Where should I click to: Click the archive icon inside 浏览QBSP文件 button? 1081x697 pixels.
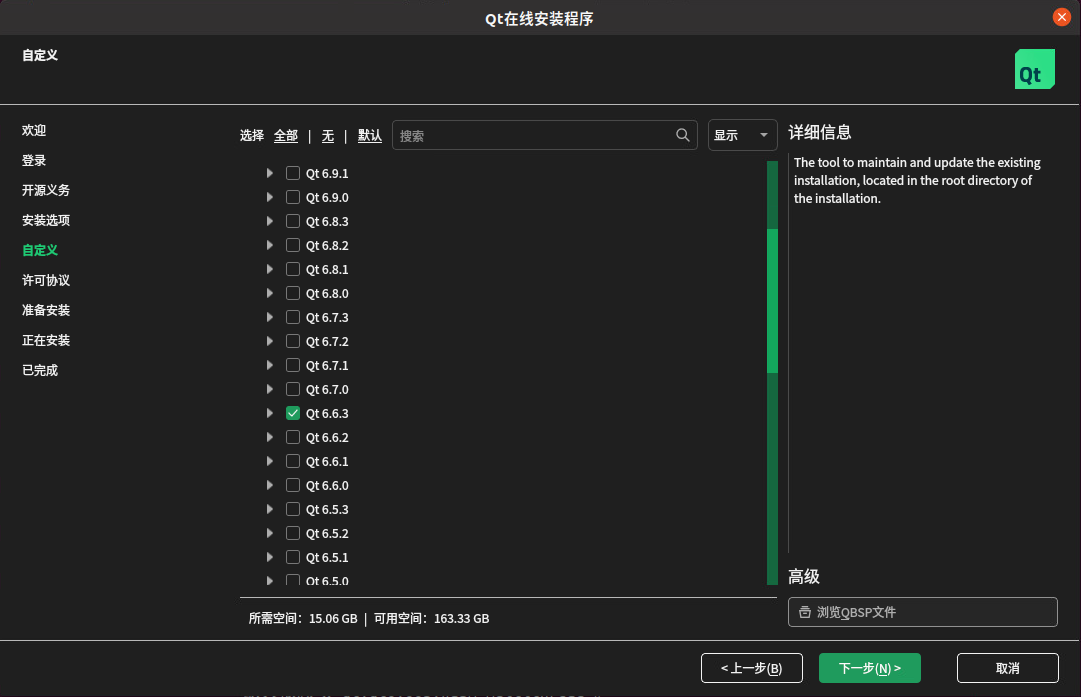[x=804, y=611]
